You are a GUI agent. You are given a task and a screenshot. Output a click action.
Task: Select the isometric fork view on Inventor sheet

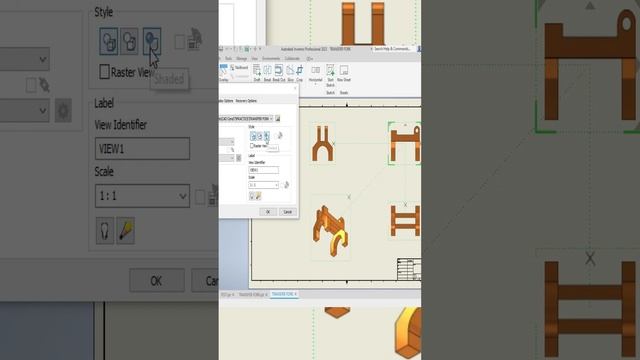[331, 231]
